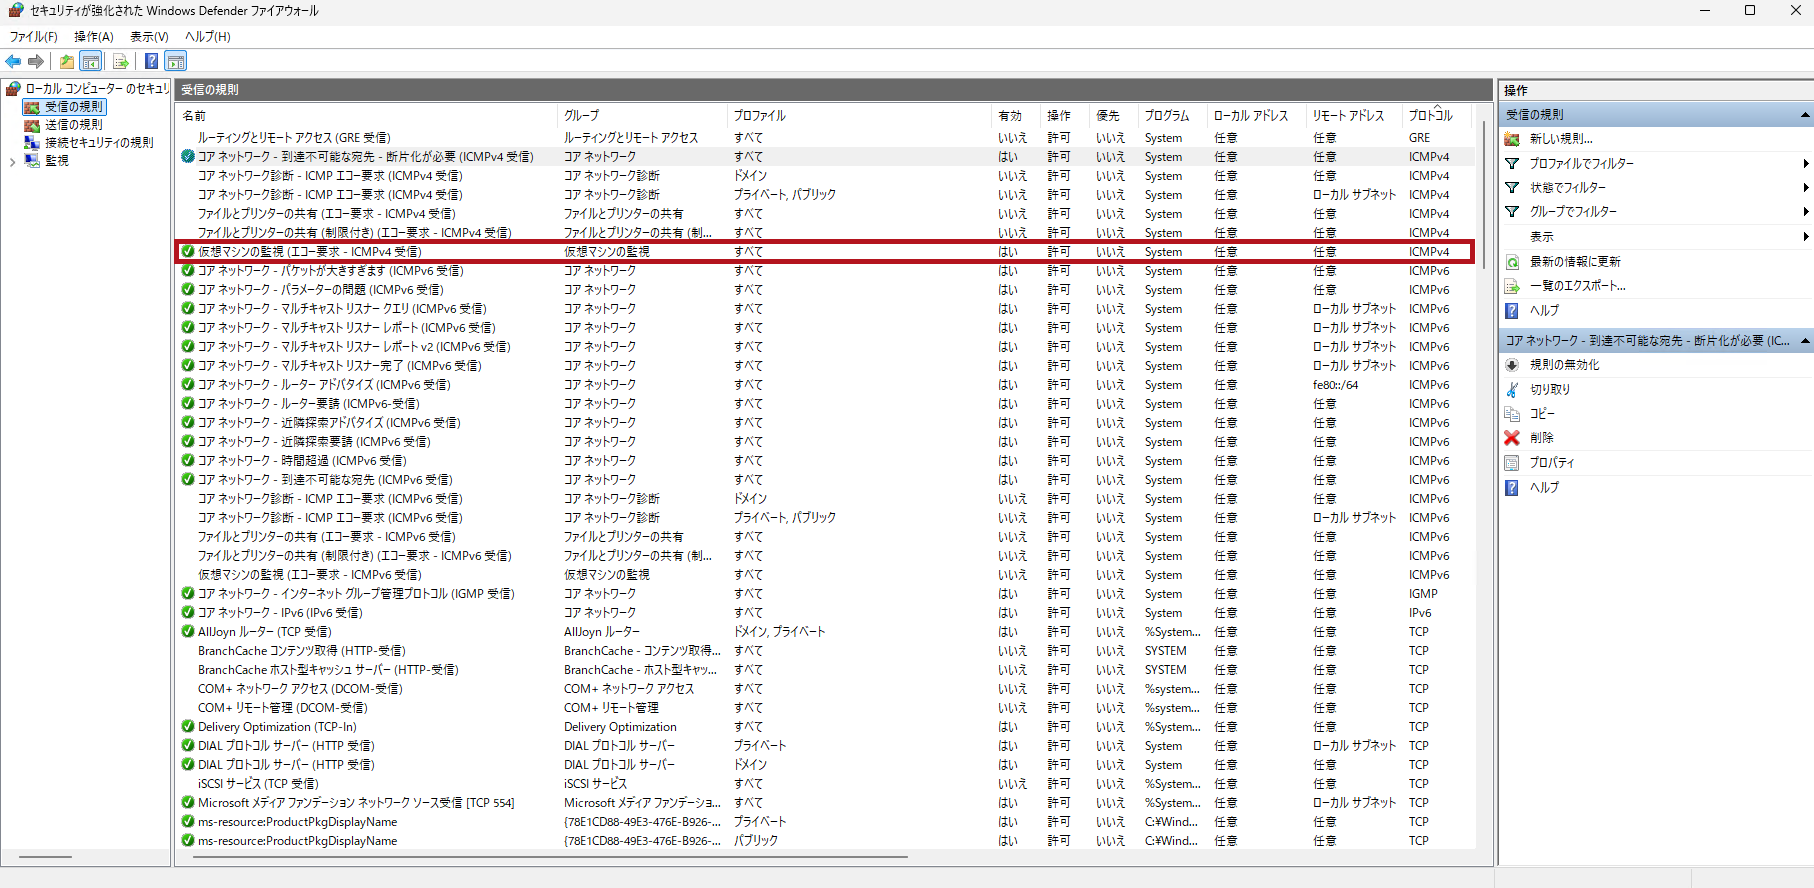Toggle the Show/Hide Action Pane toolbar icon
Viewport: 1814px width, 888px height.
pos(176,62)
